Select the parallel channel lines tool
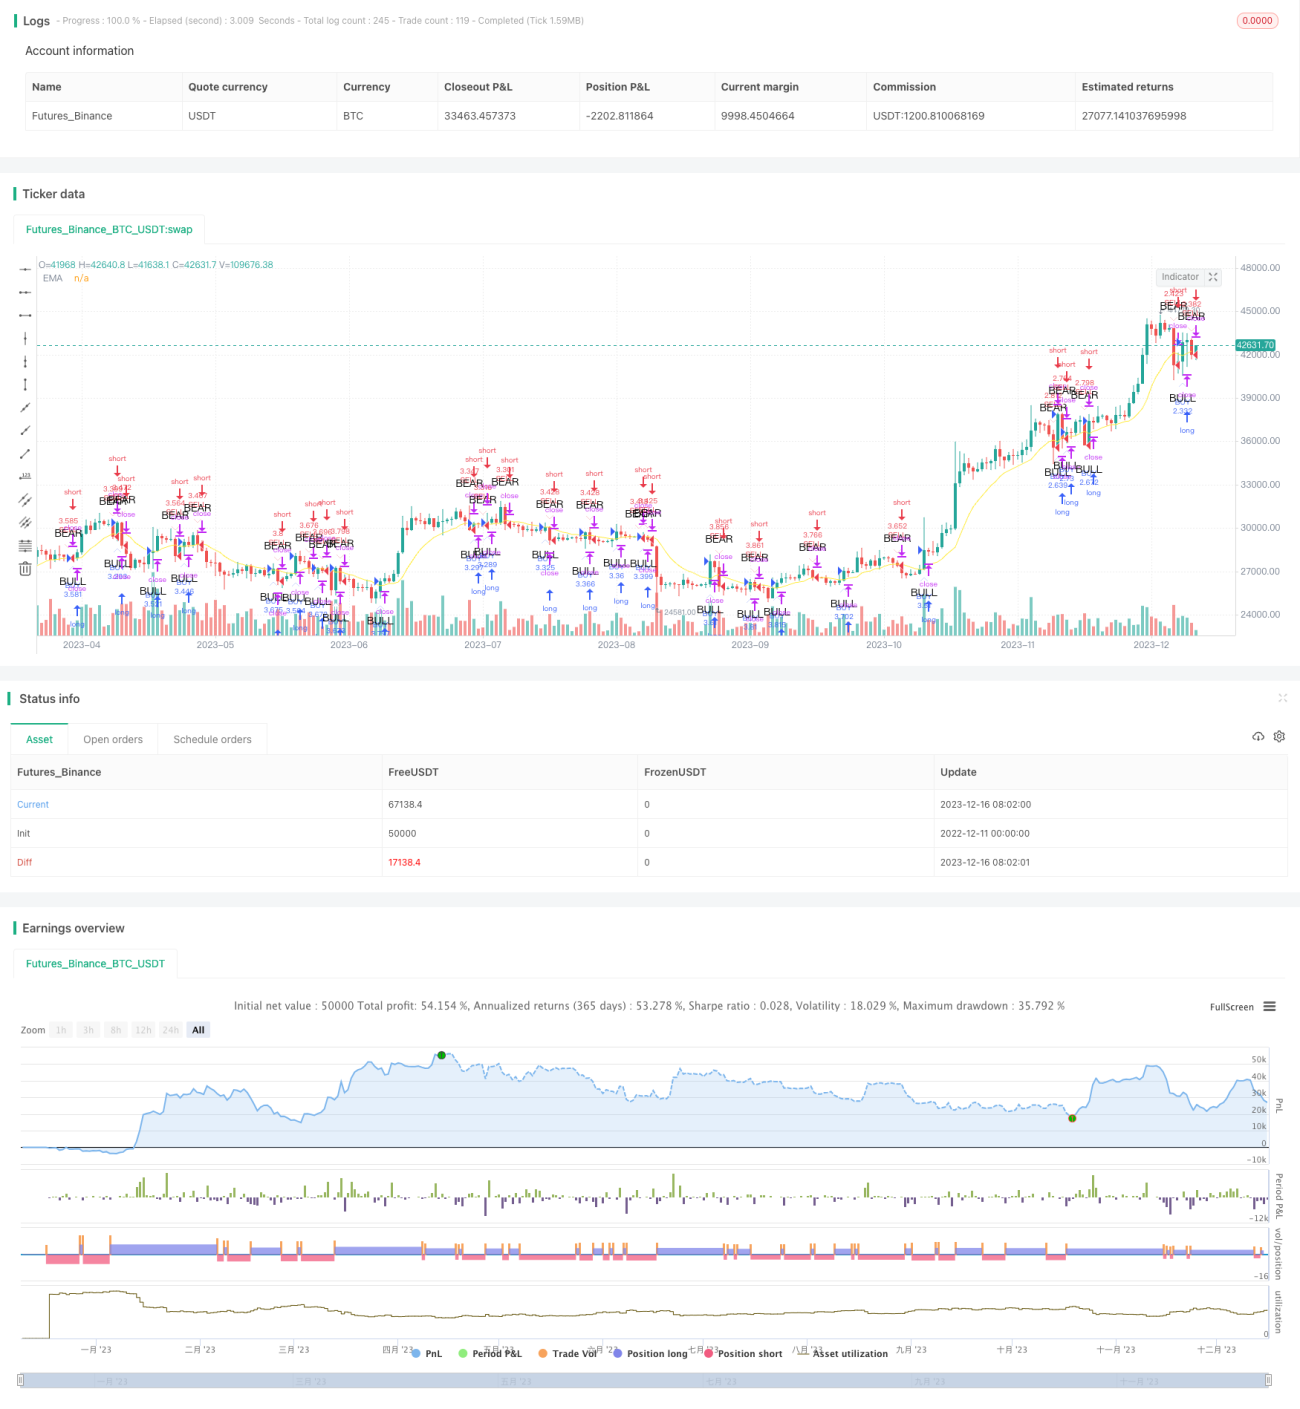Viewport: 1300px width, 1409px height. (x=25, y=499)
